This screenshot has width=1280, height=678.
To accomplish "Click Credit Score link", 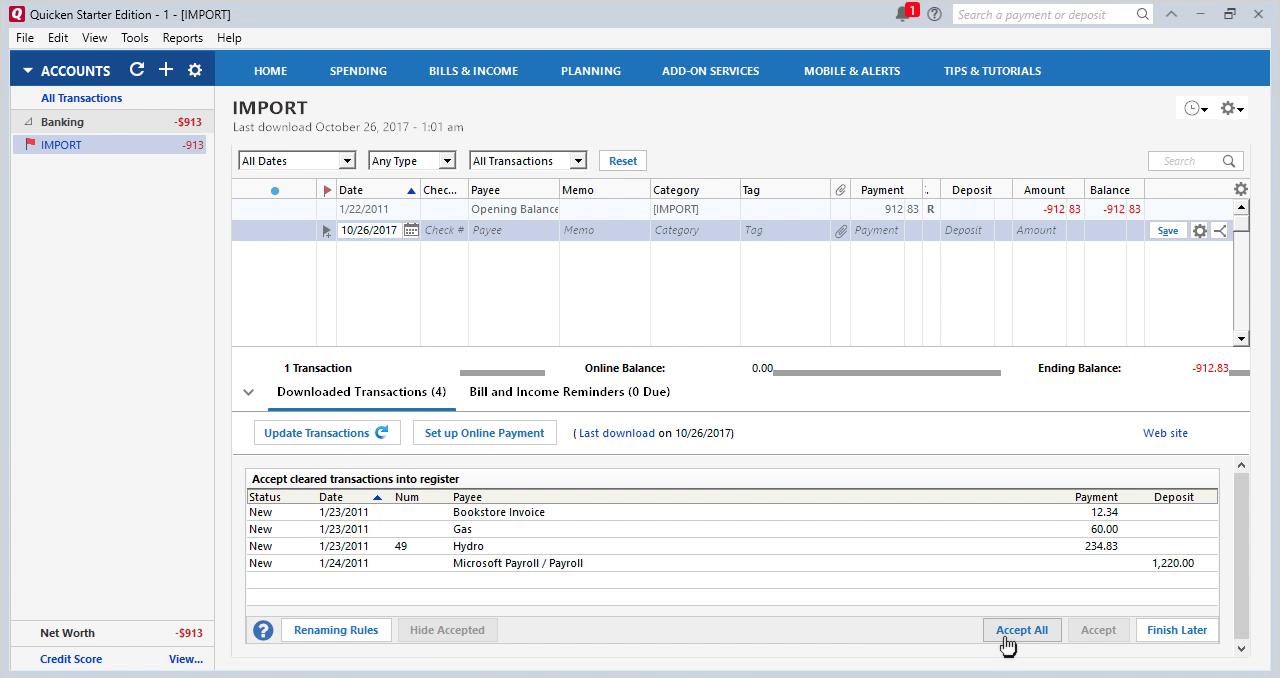I will pos(71,659).
